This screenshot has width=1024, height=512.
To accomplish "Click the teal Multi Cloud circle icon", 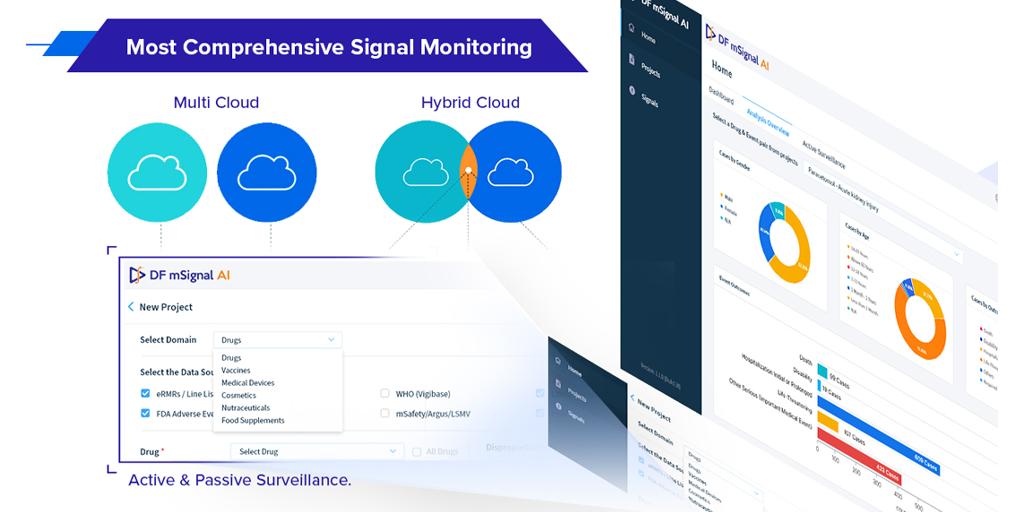I will [x=157, y=172].
